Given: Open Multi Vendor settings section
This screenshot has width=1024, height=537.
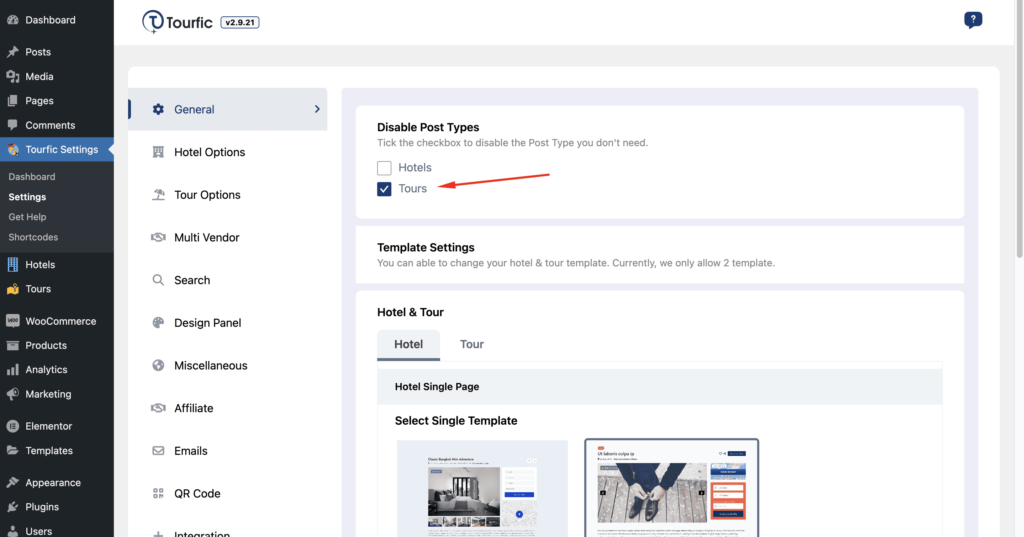Looking at the screenshot, I should (227, 237).
